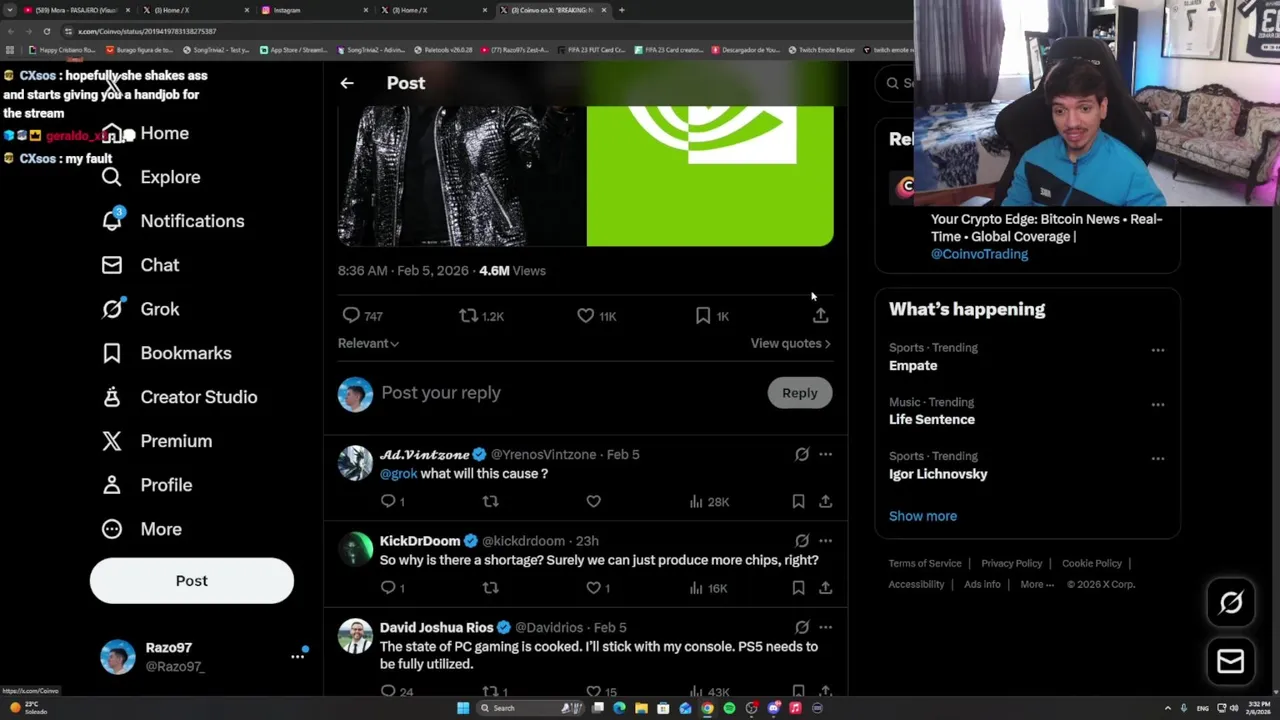Image resolution: width=1280 pixels, height=720 pixels.
Task: Open more options for Empate trend
Action: coord(1157,350)
